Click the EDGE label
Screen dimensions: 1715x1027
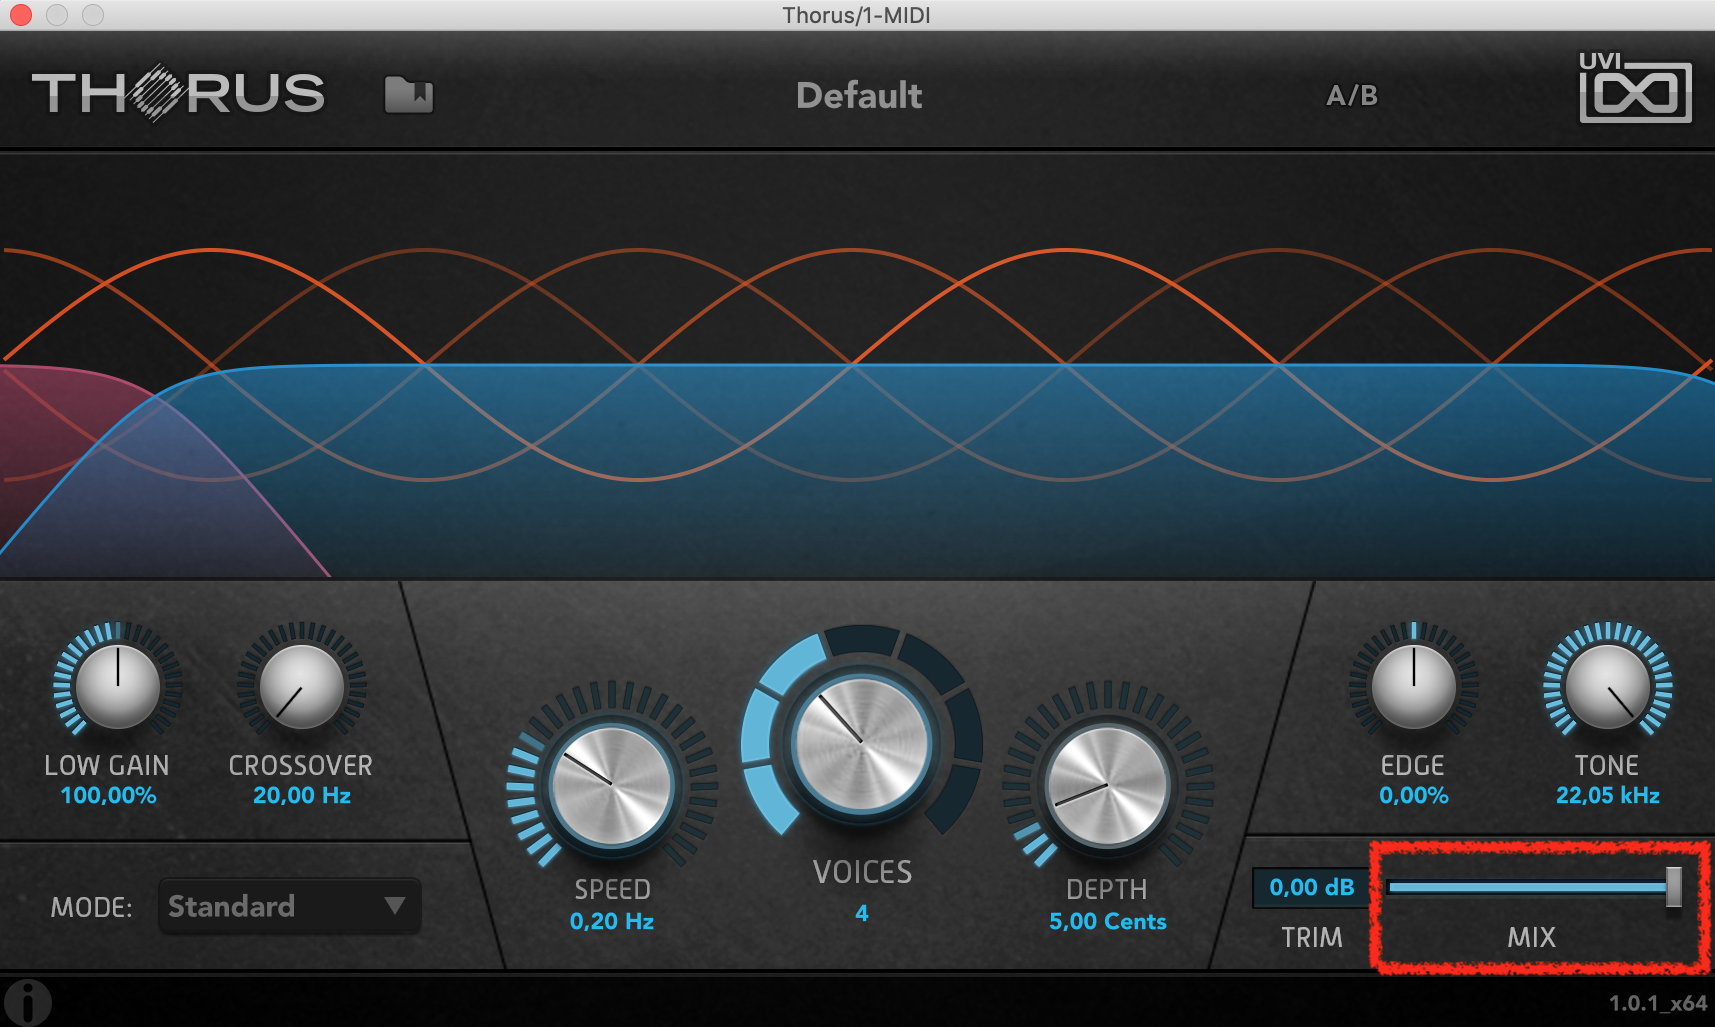[x=1412, y=765]
